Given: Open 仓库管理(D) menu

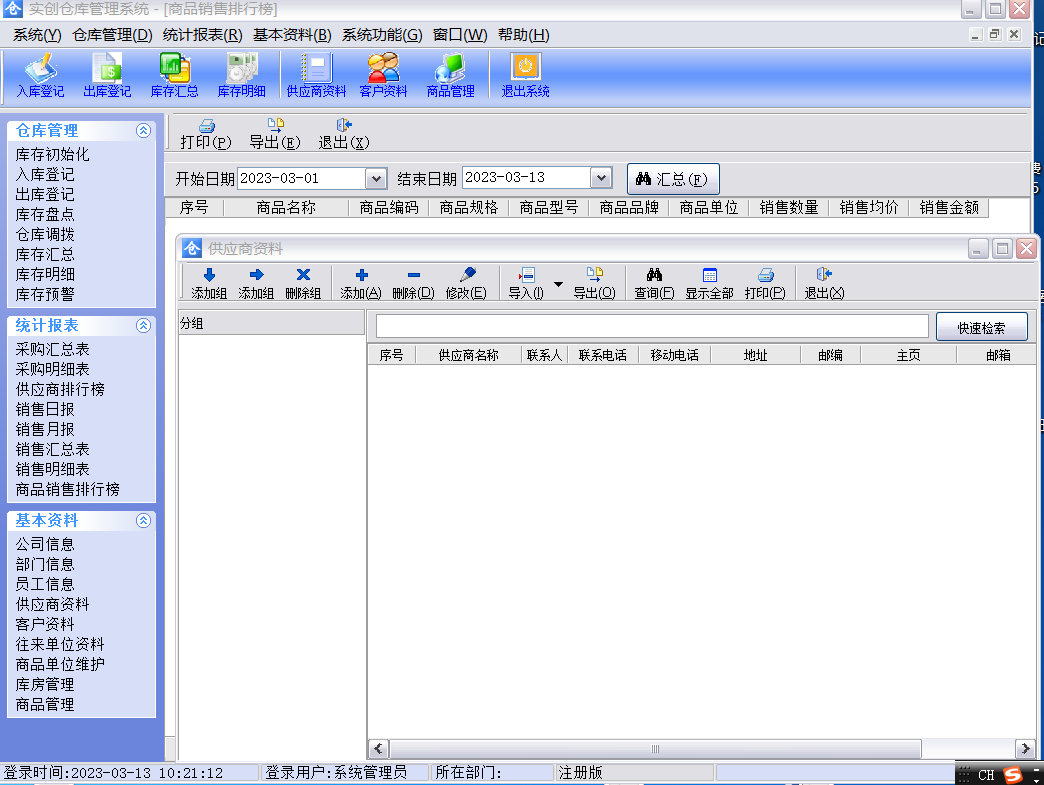Looking at the screenshot, I should pyautogui.click(x=113, y=35).
